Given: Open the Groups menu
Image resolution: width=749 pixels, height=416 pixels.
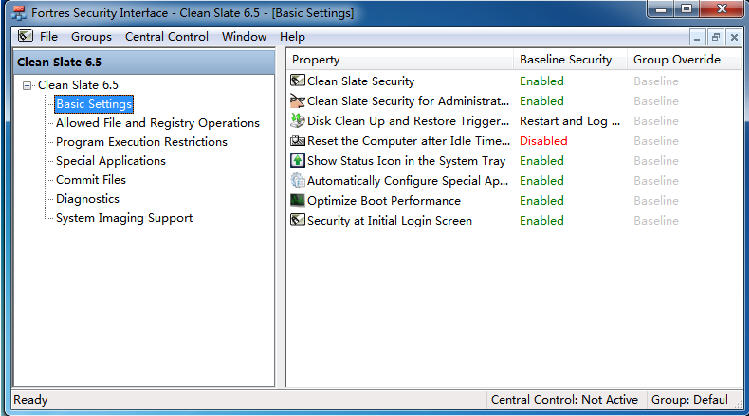Looking at the screenshot, I should click(x=91, y=37).
